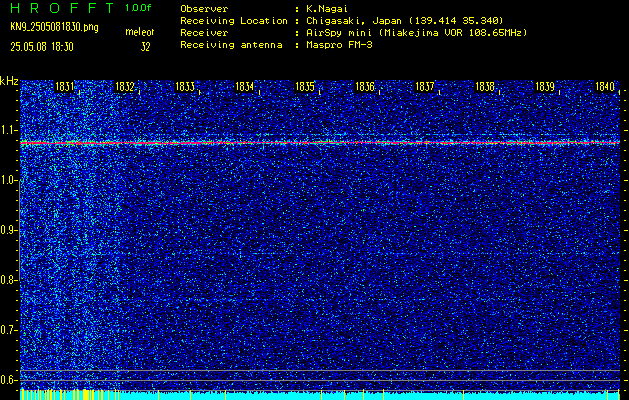Click receiver AirSpy mini text
Screen dimensions: 629x400
[417, 33]
